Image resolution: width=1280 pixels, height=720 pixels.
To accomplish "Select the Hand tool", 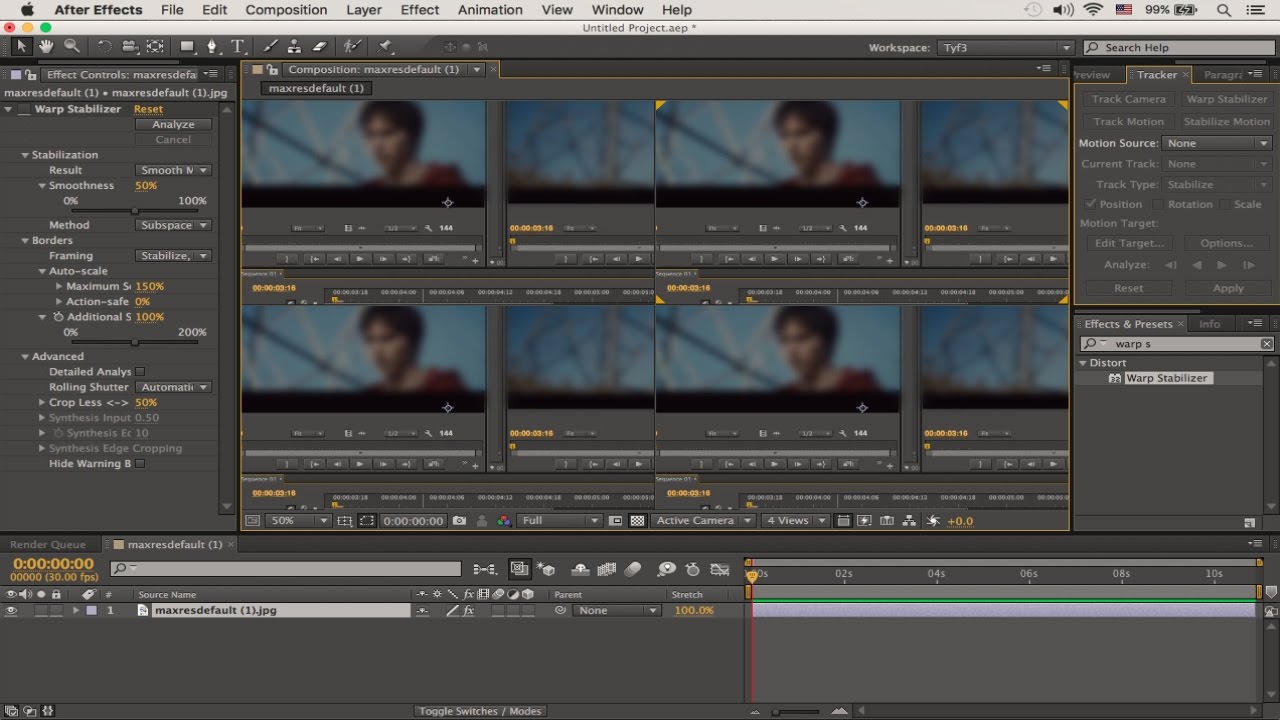I will coord(46,47).
